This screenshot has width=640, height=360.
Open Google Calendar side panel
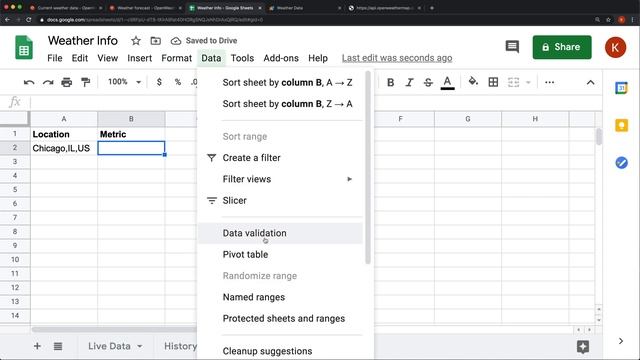click(621, 88)
